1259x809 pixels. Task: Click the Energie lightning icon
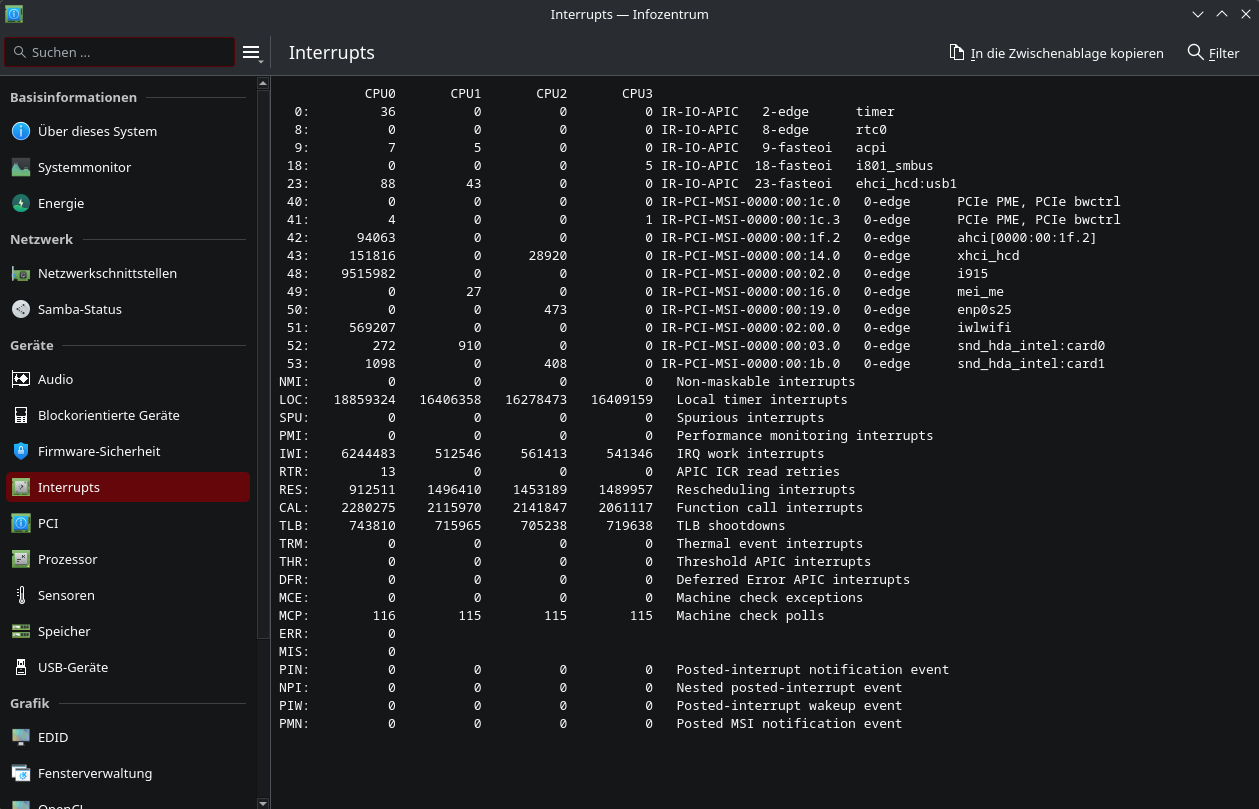[x=21, y=203]
